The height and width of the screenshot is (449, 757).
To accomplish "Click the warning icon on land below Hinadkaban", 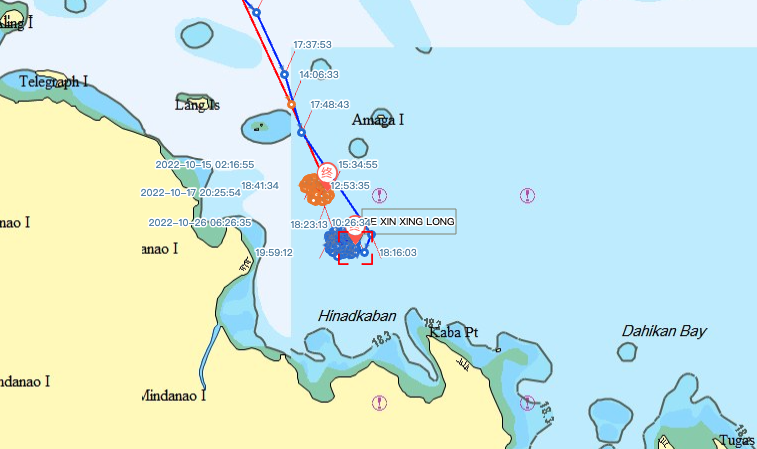I will point(379,403).
